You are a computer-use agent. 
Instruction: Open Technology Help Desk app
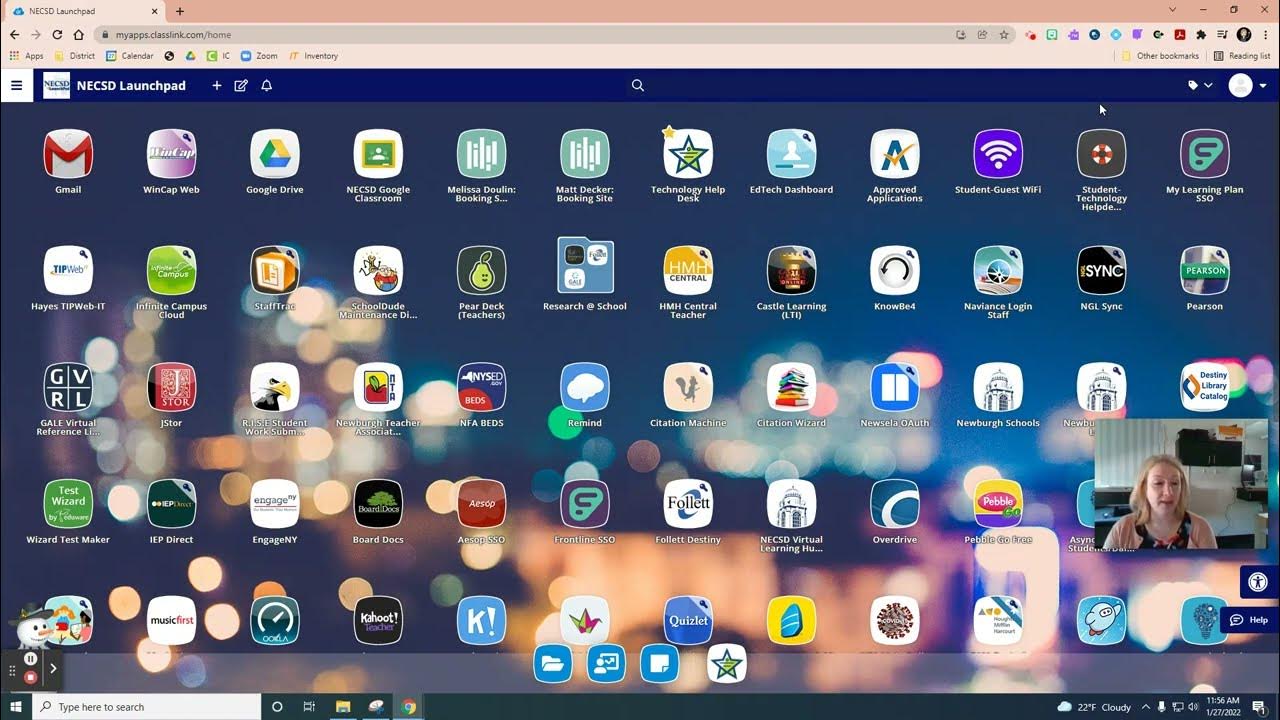tap(688, 154)
